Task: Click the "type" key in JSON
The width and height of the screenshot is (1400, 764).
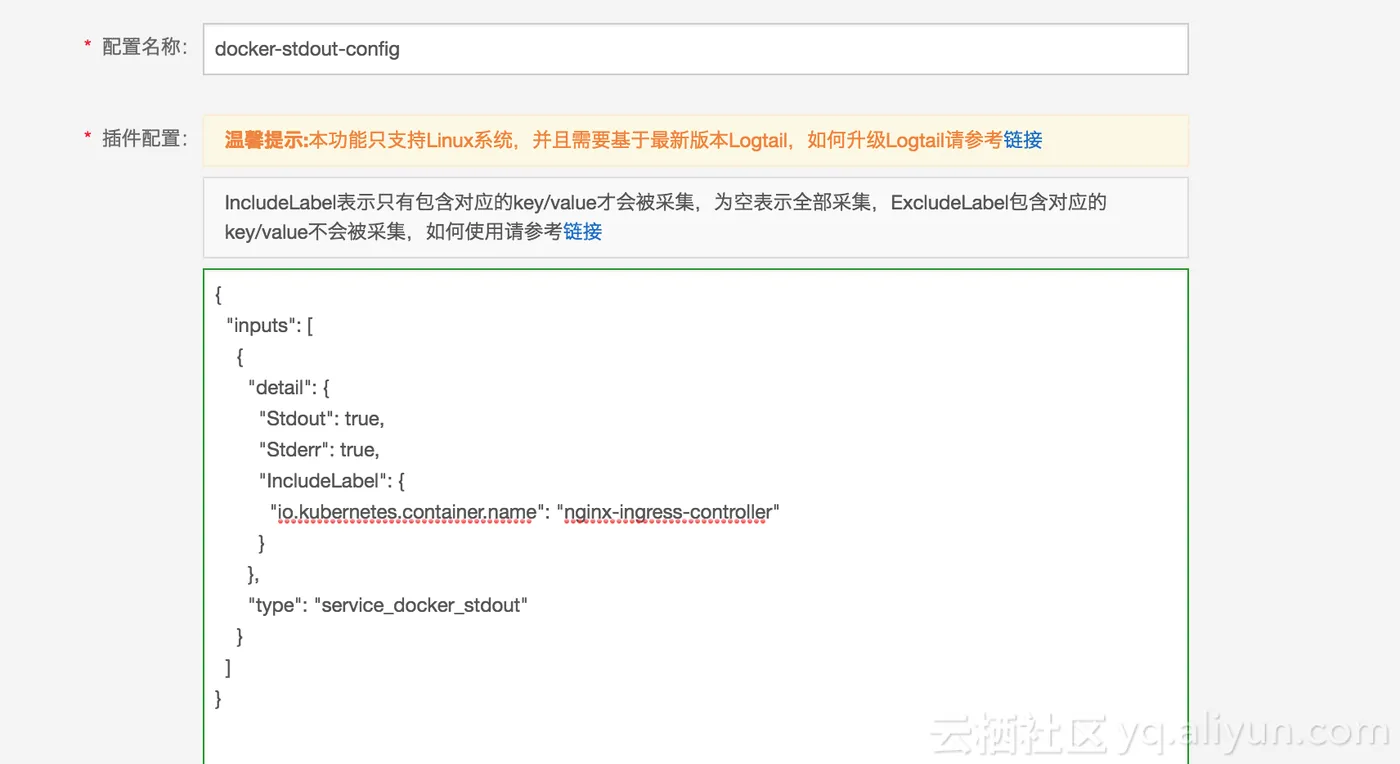Action: pos(276,606)
